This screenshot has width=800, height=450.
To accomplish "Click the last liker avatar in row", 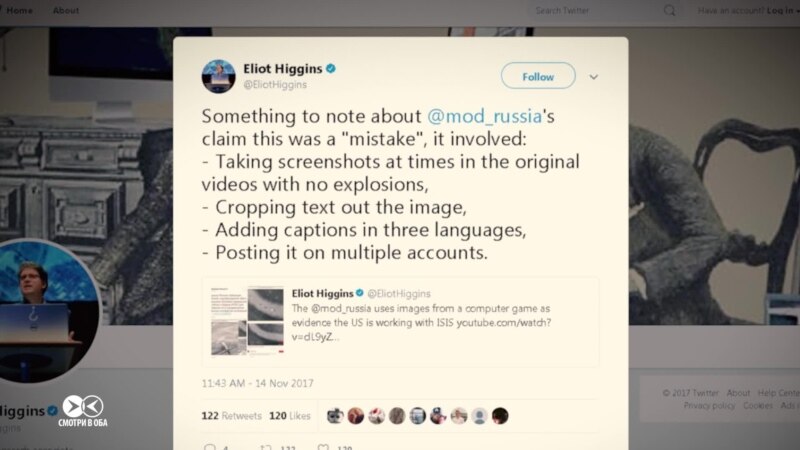I will [x=500, y=415].
